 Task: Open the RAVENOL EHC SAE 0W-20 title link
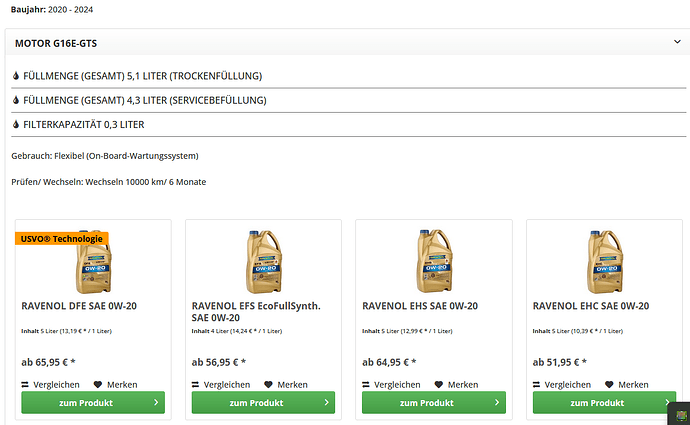(x=591, y=306)
